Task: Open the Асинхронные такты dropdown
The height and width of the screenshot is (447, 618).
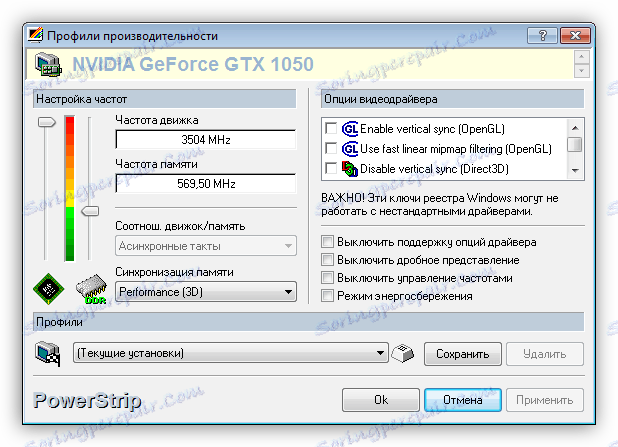Action: coord(206,246)
